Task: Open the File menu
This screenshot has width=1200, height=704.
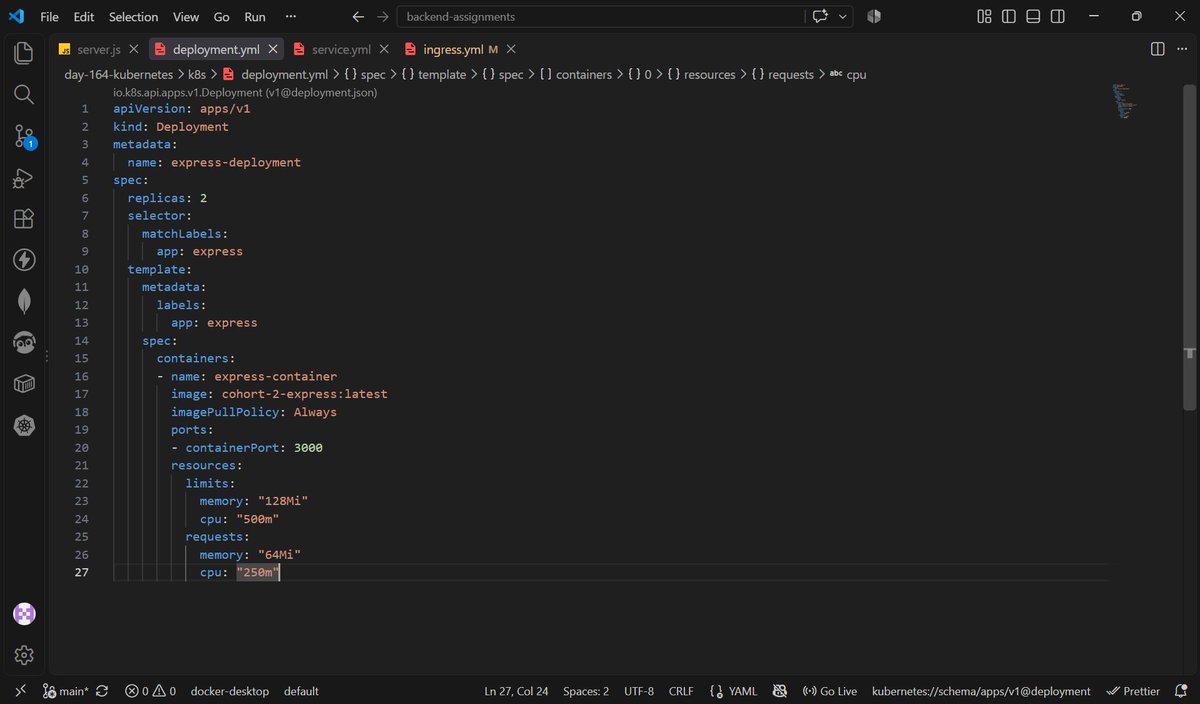Action: point(49,17)
